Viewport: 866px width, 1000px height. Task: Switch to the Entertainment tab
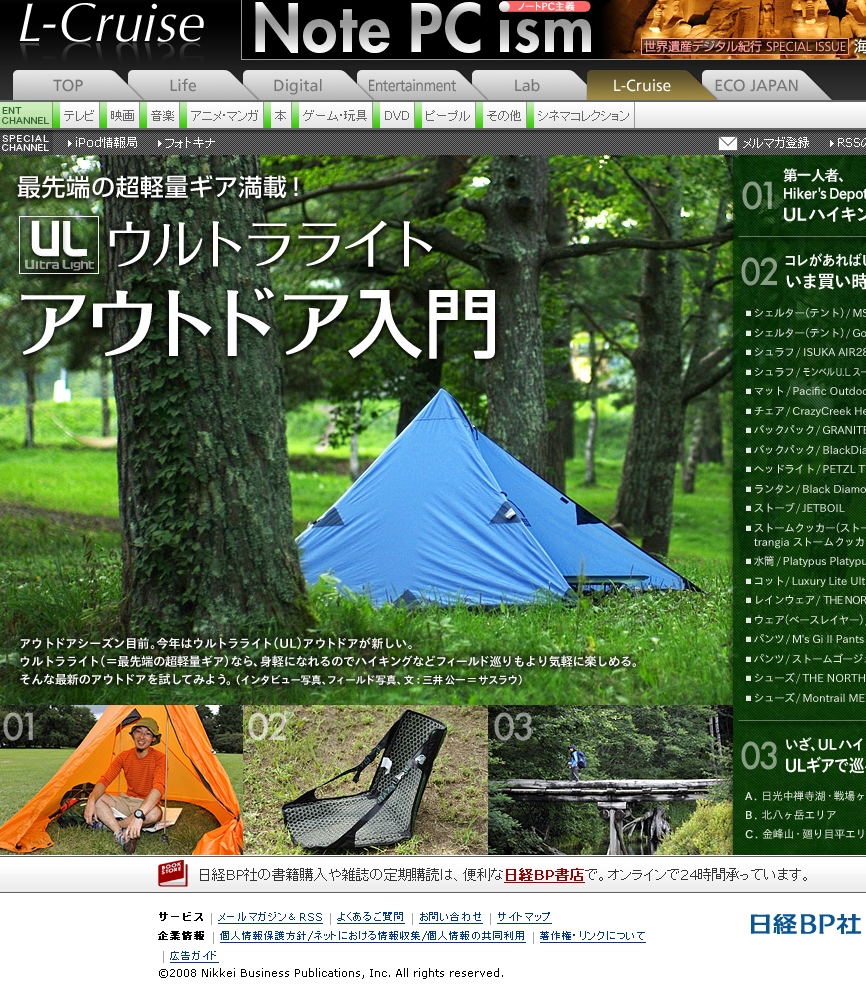(413, 85)
